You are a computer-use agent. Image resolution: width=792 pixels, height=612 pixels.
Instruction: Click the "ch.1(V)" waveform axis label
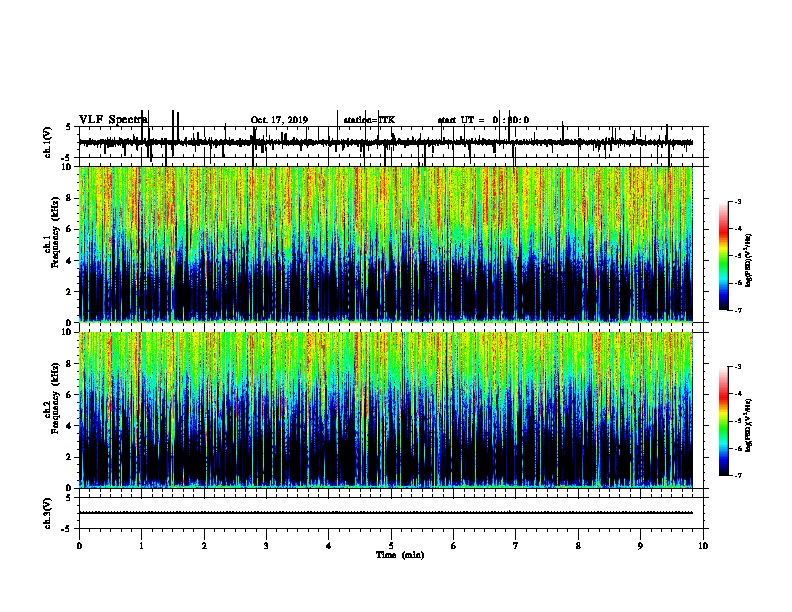[x=48, y=142]
